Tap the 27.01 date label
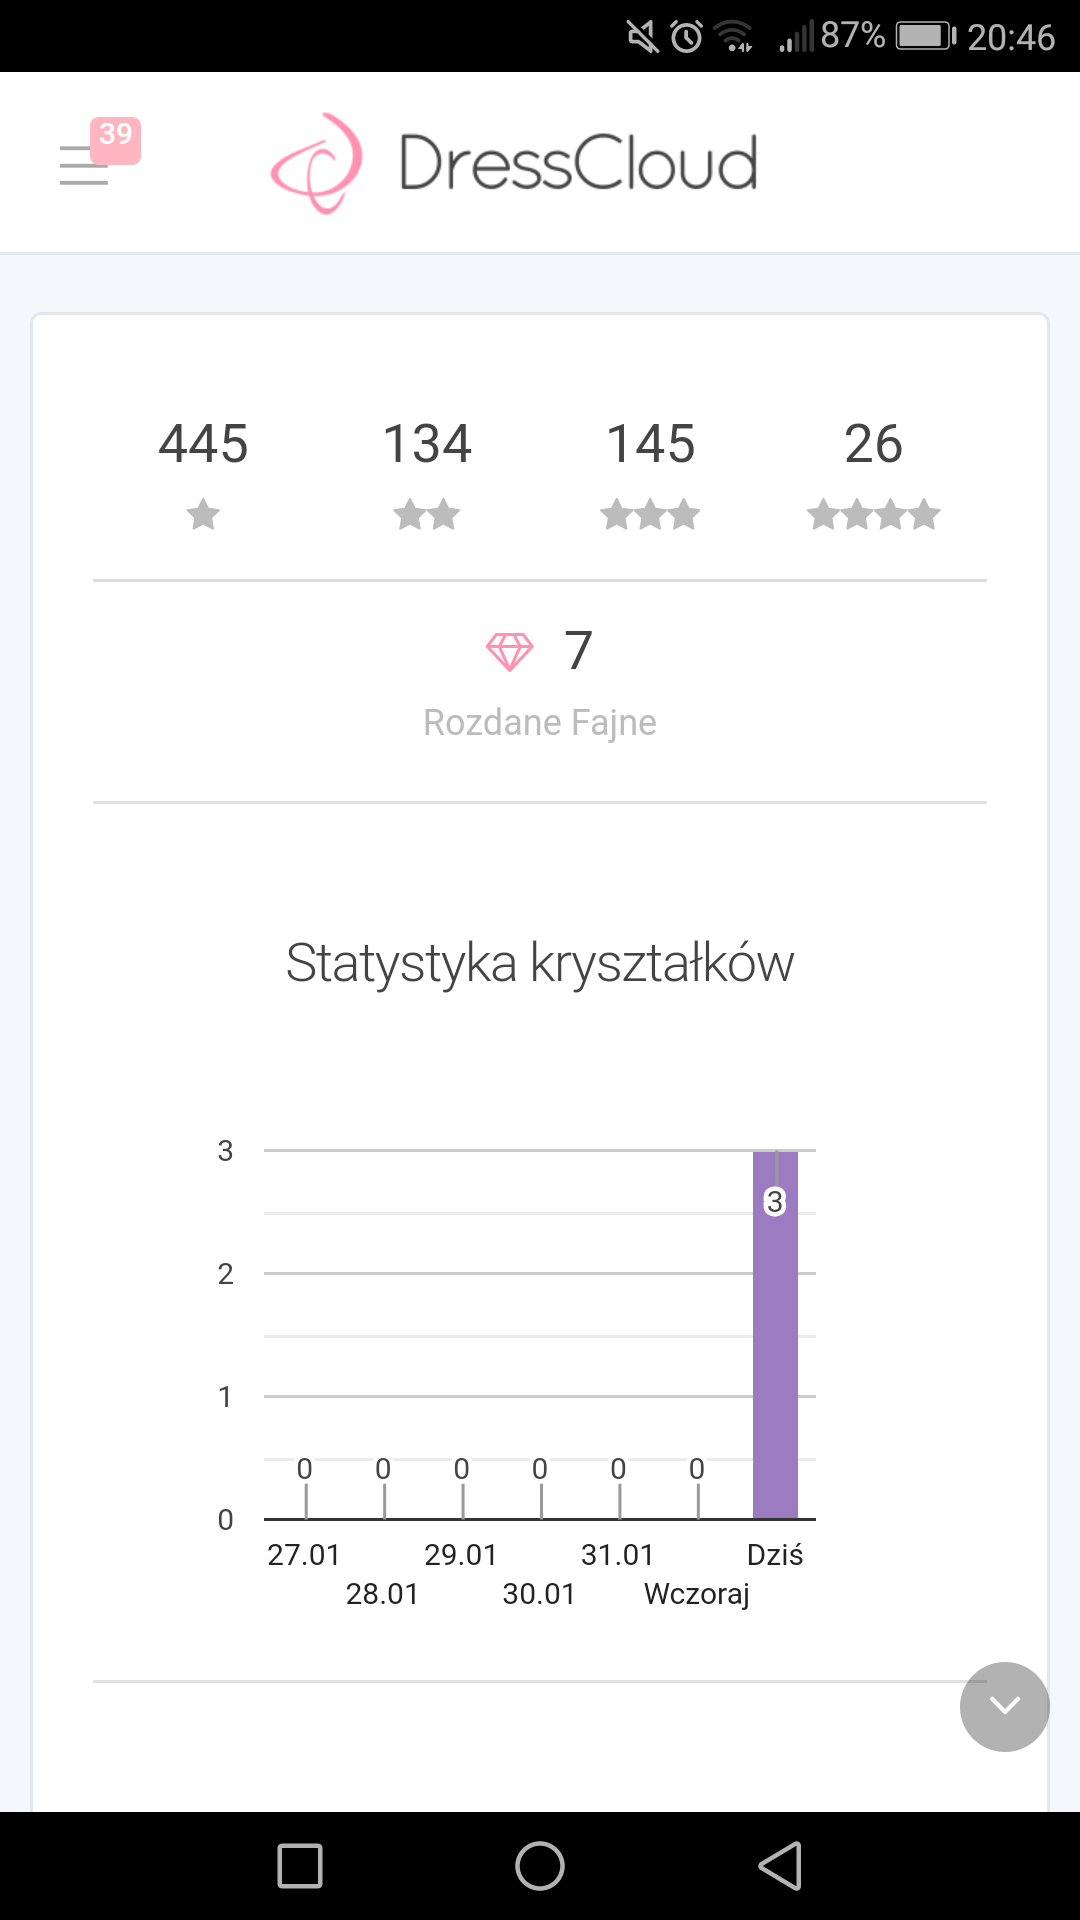This screenshot has height=1920, width=1080. pos(304,1555)
